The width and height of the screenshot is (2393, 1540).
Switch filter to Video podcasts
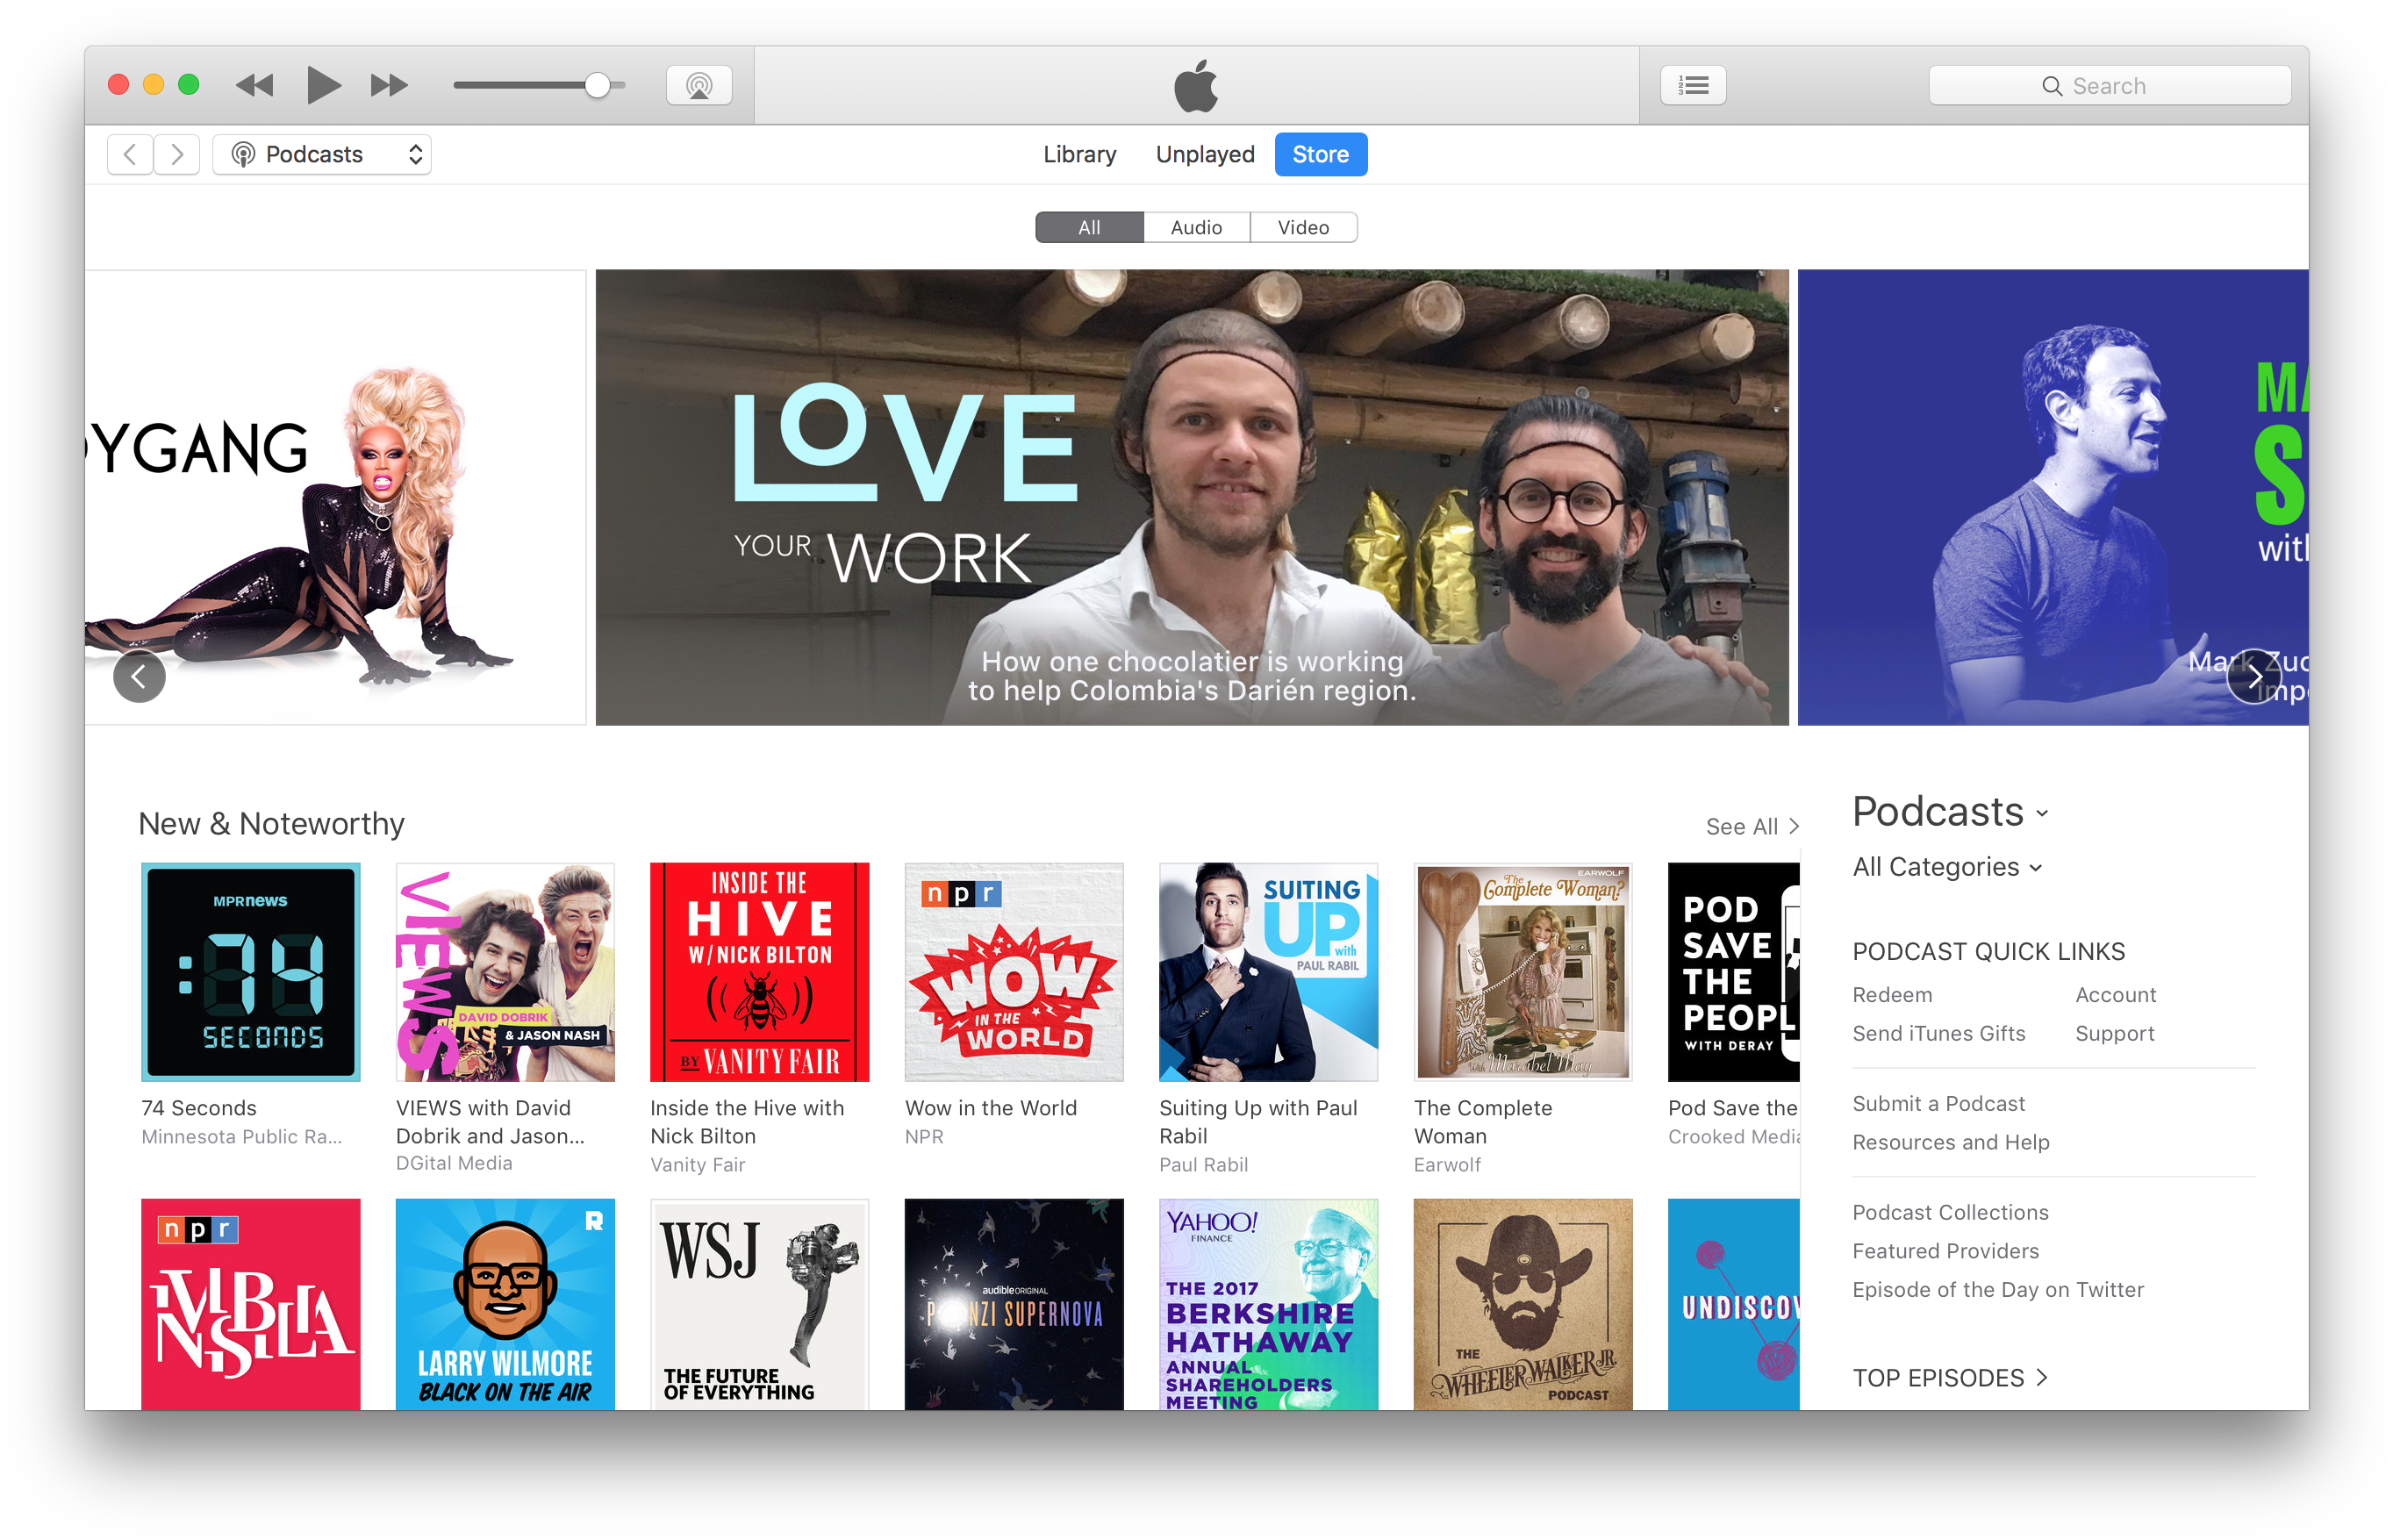pos(1303,227)
